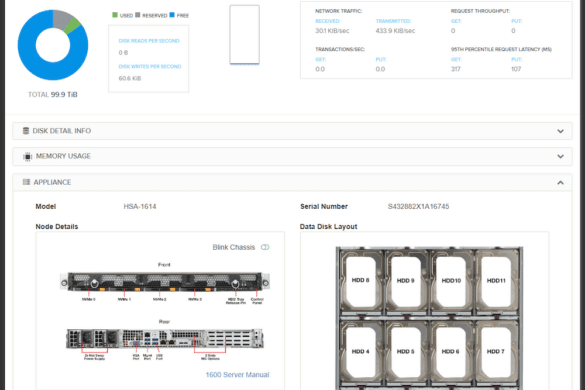This screenshot has height=390, width=585.
Task: Click the Disk Detail Info database icon
Action: point(26,131)
